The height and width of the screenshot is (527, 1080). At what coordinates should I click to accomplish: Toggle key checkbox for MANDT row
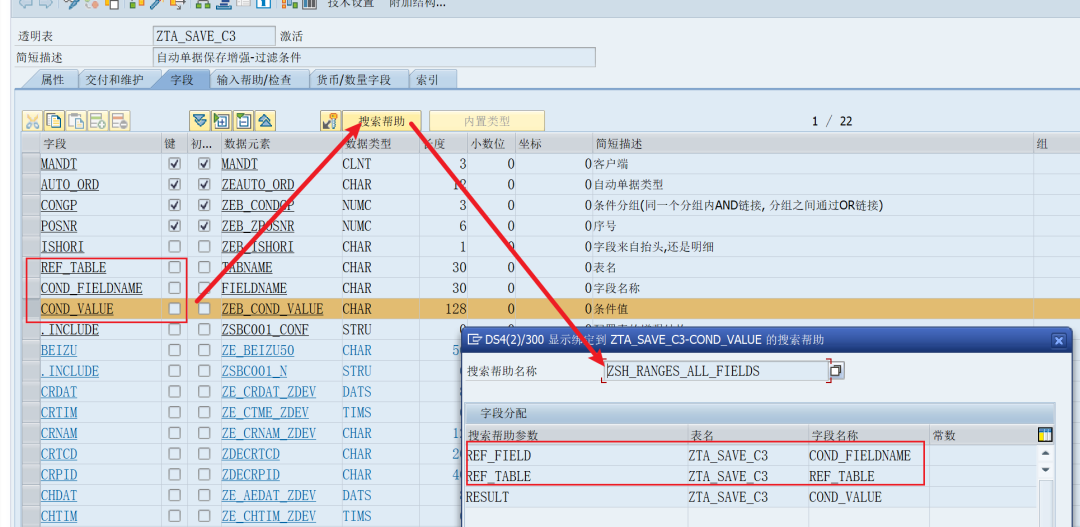pos(175,164)
